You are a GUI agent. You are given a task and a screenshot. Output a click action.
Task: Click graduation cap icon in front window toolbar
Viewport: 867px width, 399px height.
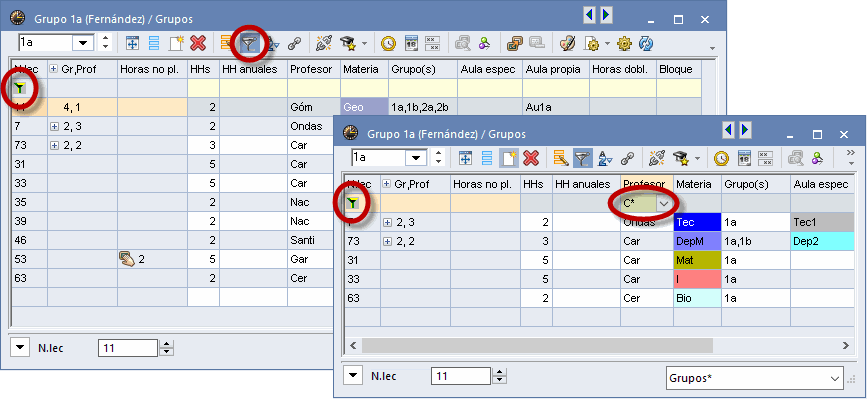(680, 159)
